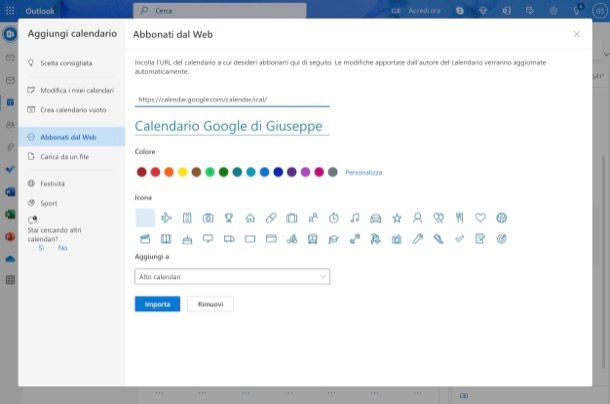Open the PowerPoint app in left rail

click(x=10, y=236)
